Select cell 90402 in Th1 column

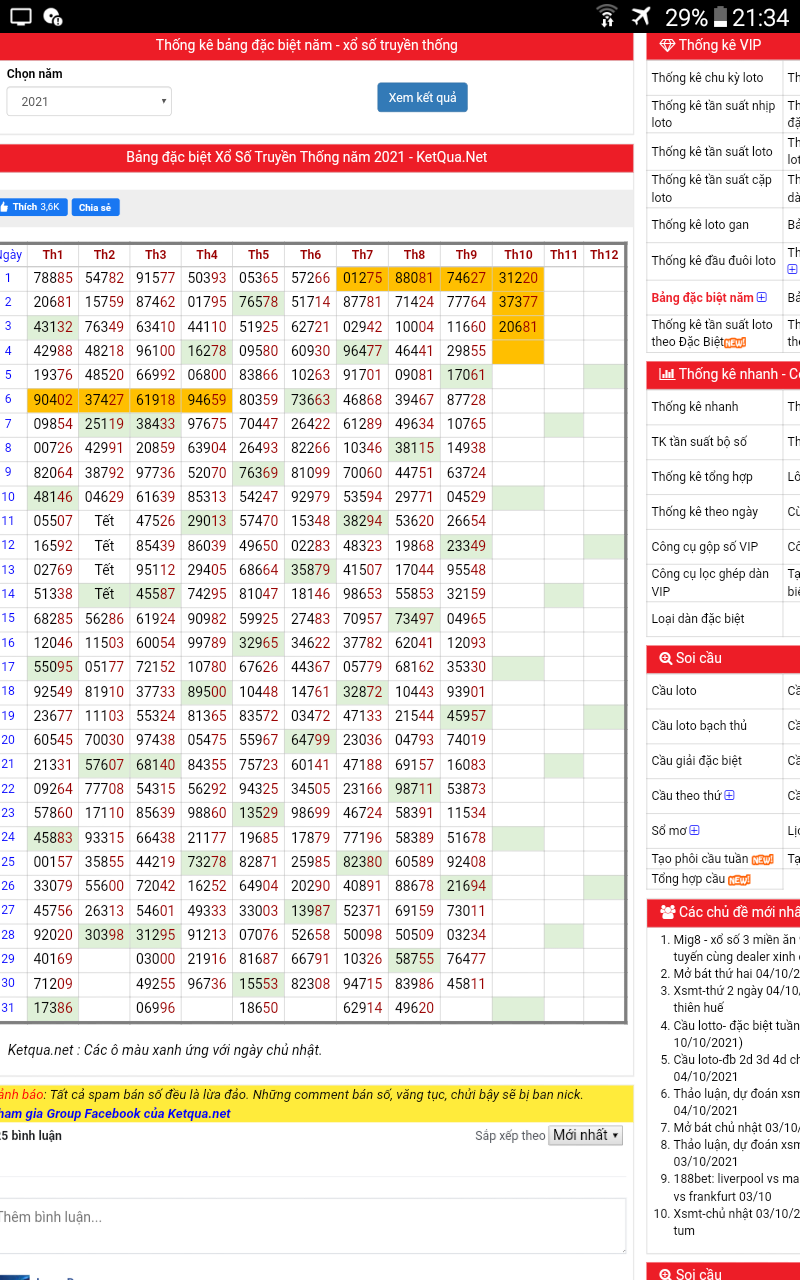tap(53, 400)
